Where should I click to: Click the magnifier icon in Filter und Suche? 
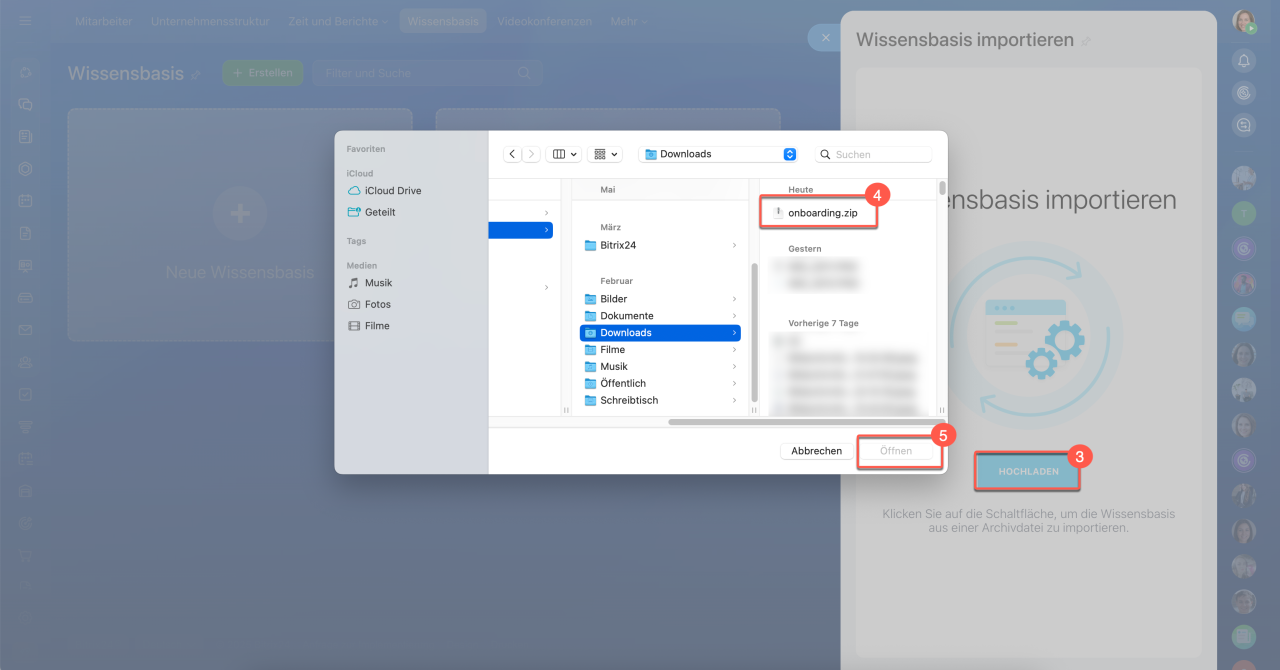point(524,73)
